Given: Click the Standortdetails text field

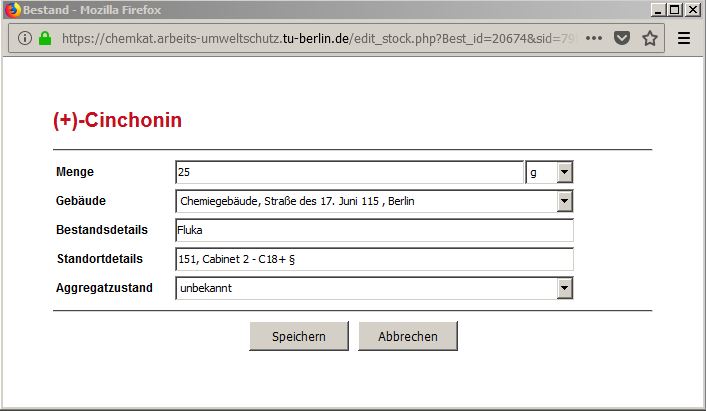Looking at the screenshot, I should pos(374,259).
